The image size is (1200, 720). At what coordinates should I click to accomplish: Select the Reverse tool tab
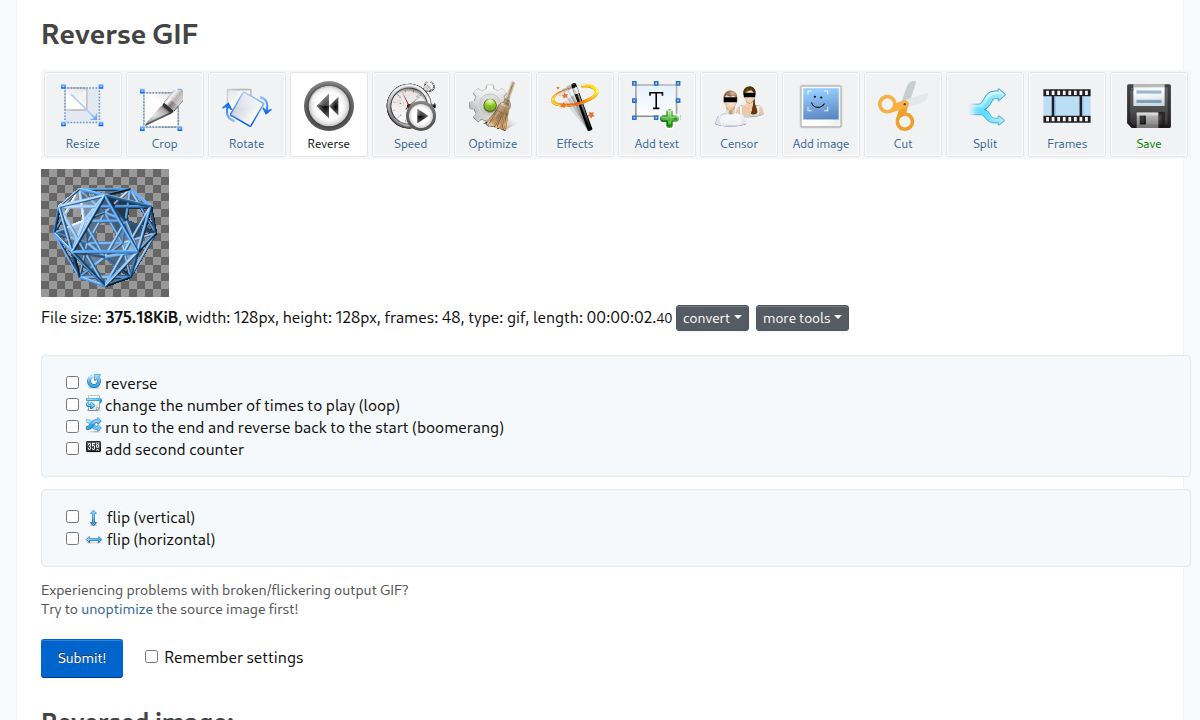[x=329, y=114]
